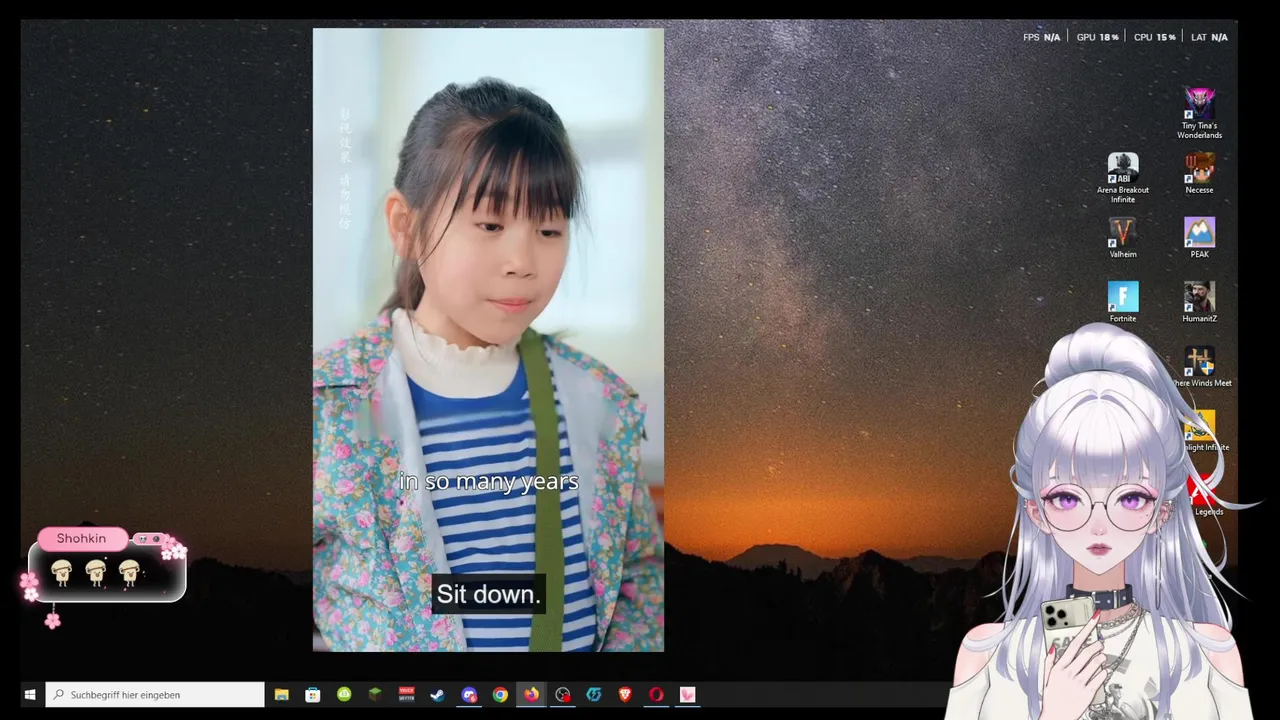Open the black circular icon with red dot
1280x720 pixels.
[x=563, y=694]
